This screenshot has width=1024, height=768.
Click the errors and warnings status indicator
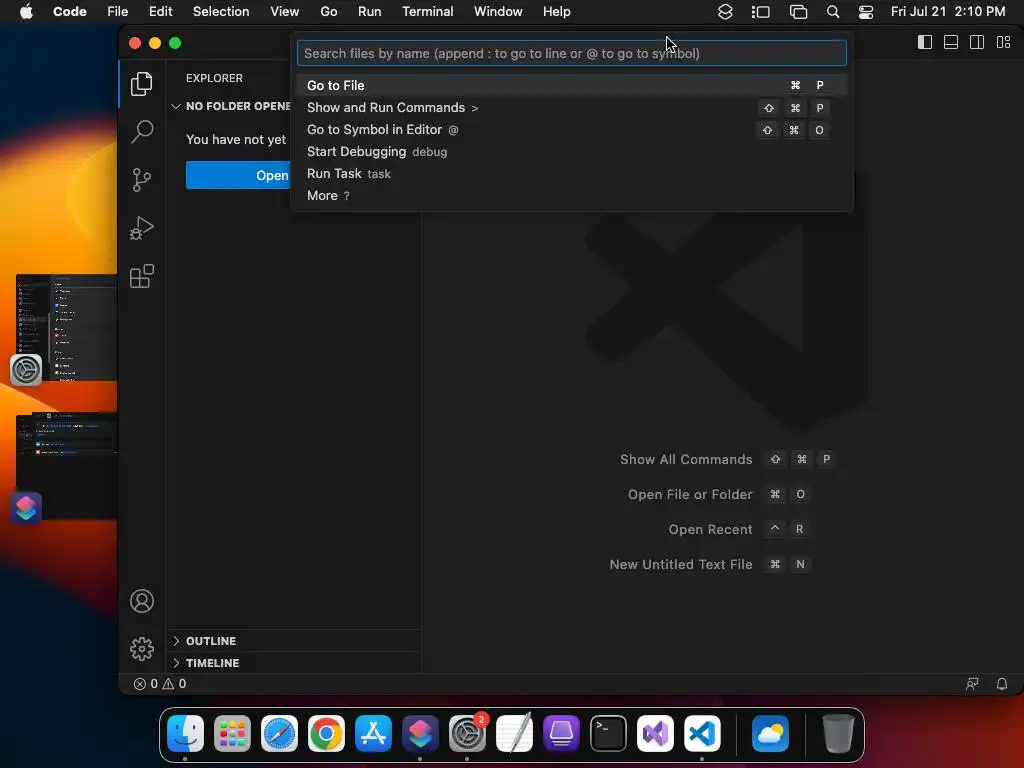(160, 684)
